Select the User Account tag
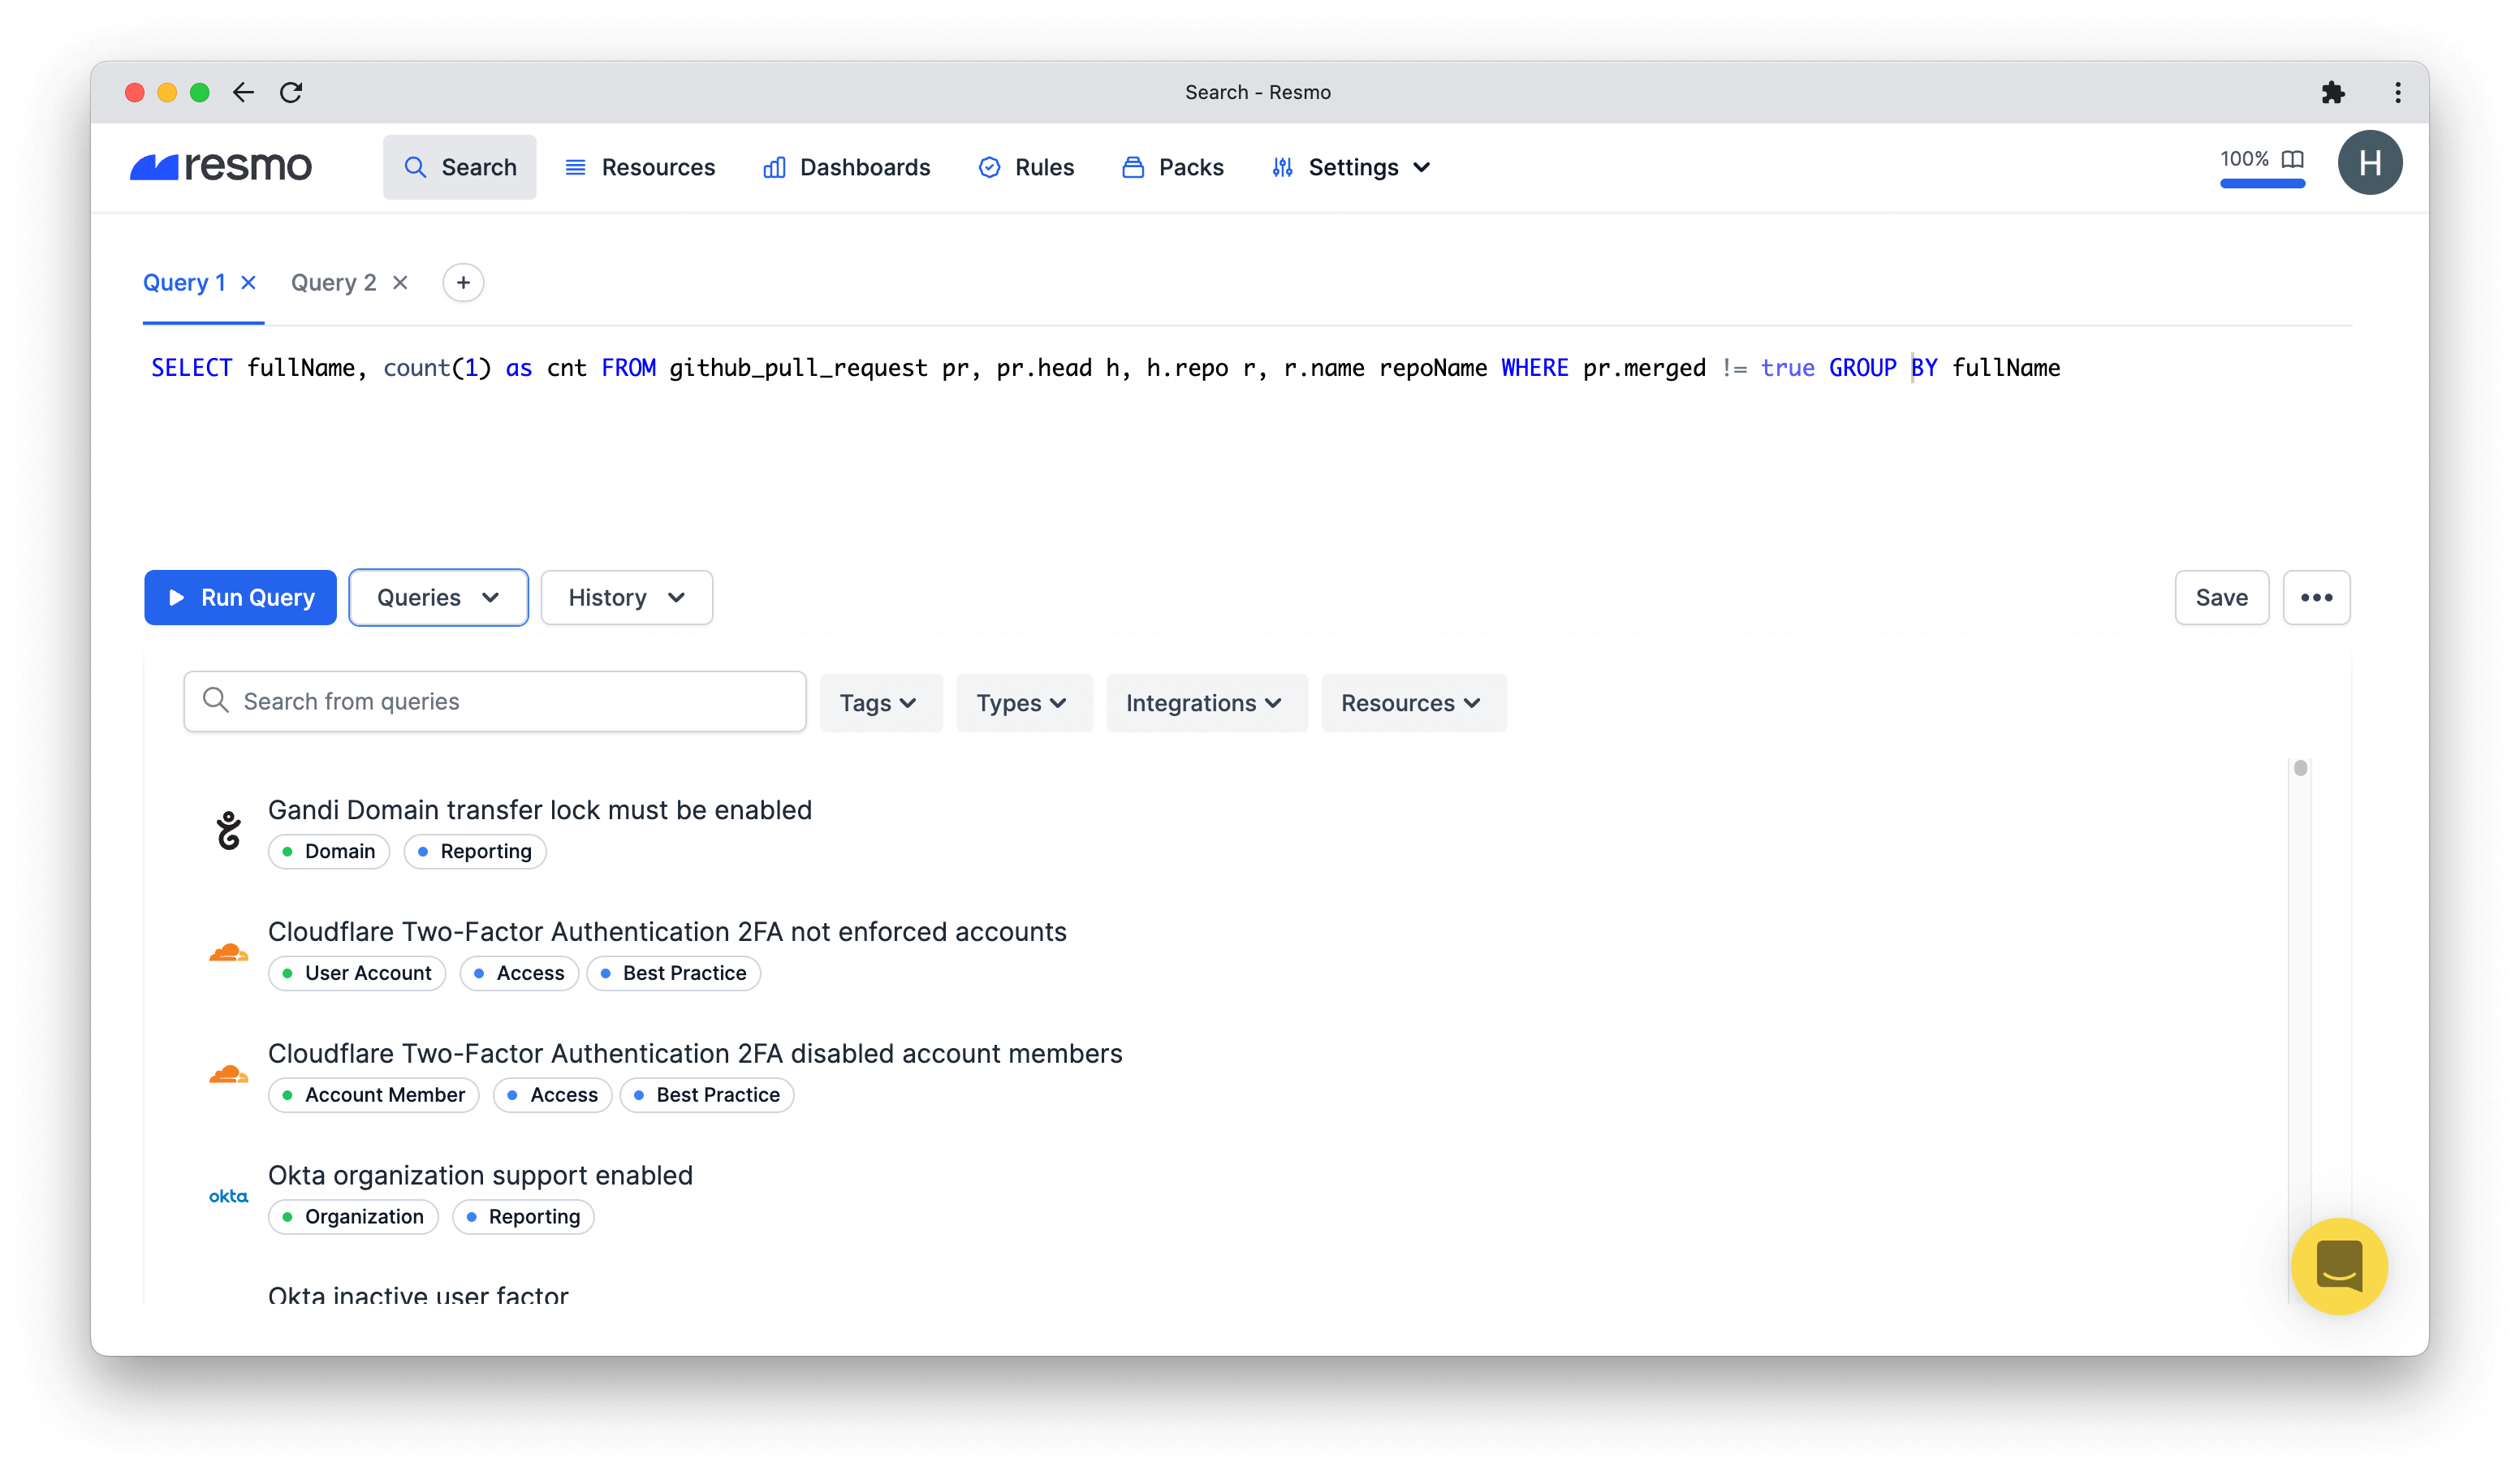 coord(357,974)
